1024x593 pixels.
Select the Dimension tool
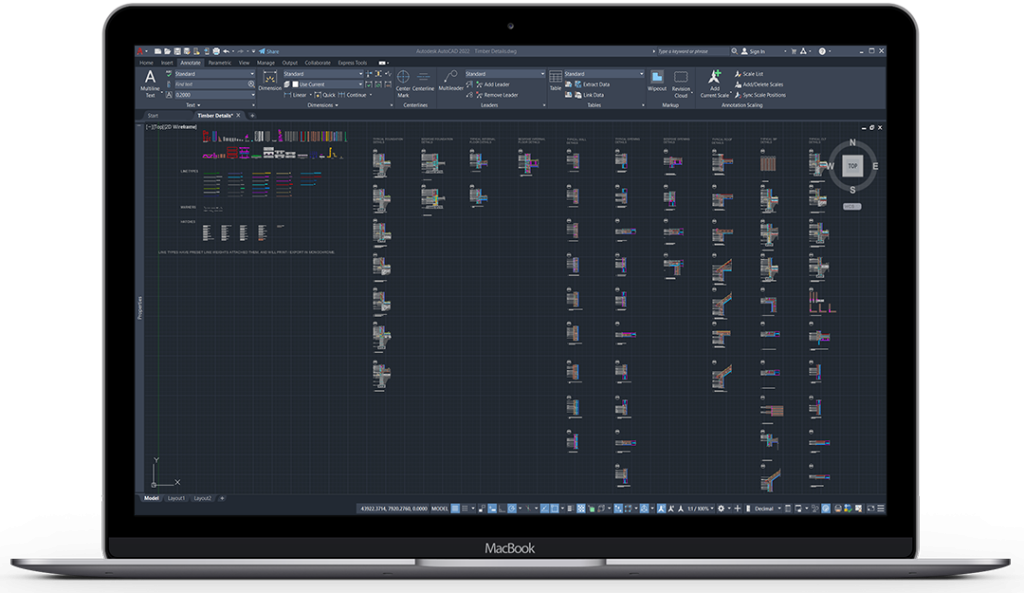[269, 82]
